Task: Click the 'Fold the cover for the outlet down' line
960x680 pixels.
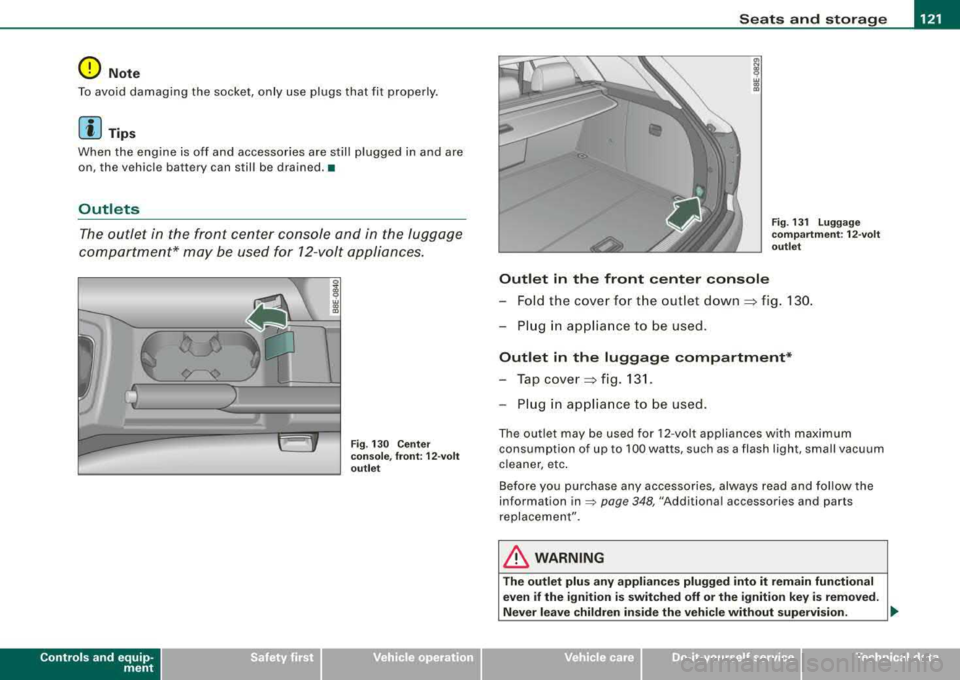Action: pos(656,301)
